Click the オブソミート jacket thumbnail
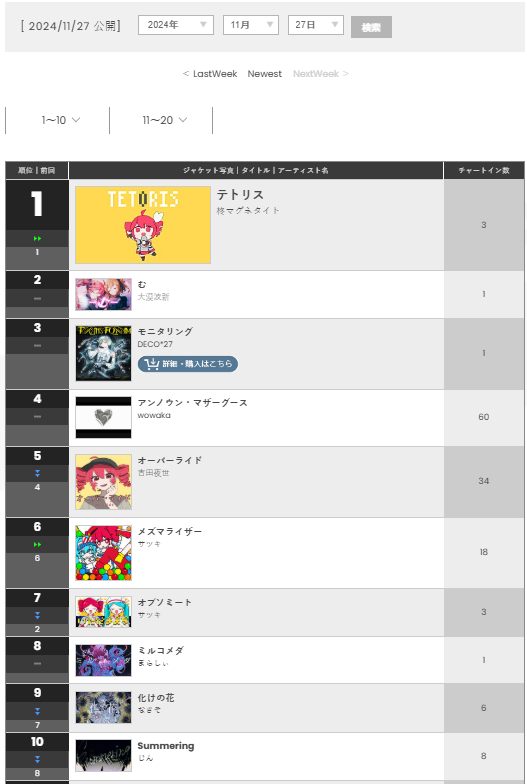 (104, 612)
